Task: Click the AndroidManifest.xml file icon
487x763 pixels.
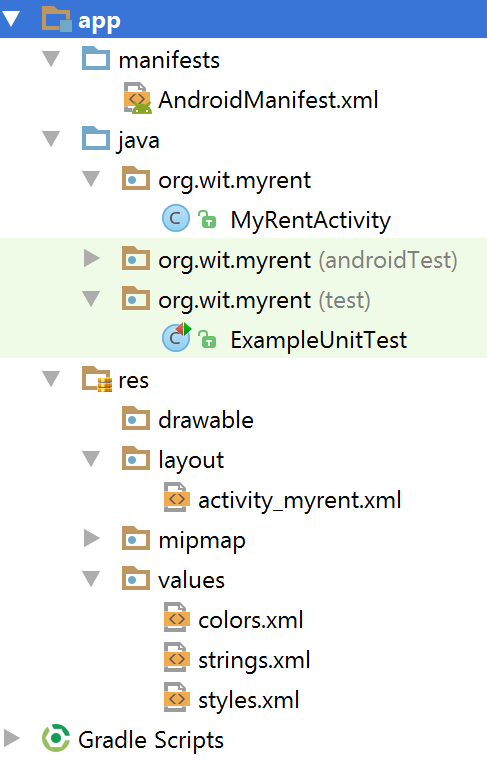Action: pos(137,98)
